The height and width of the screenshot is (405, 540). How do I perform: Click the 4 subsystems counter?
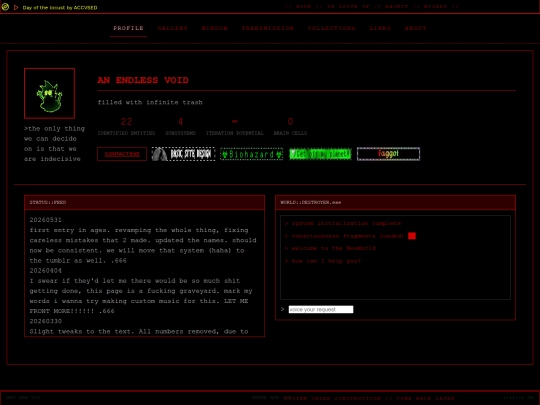click(180, 126)
